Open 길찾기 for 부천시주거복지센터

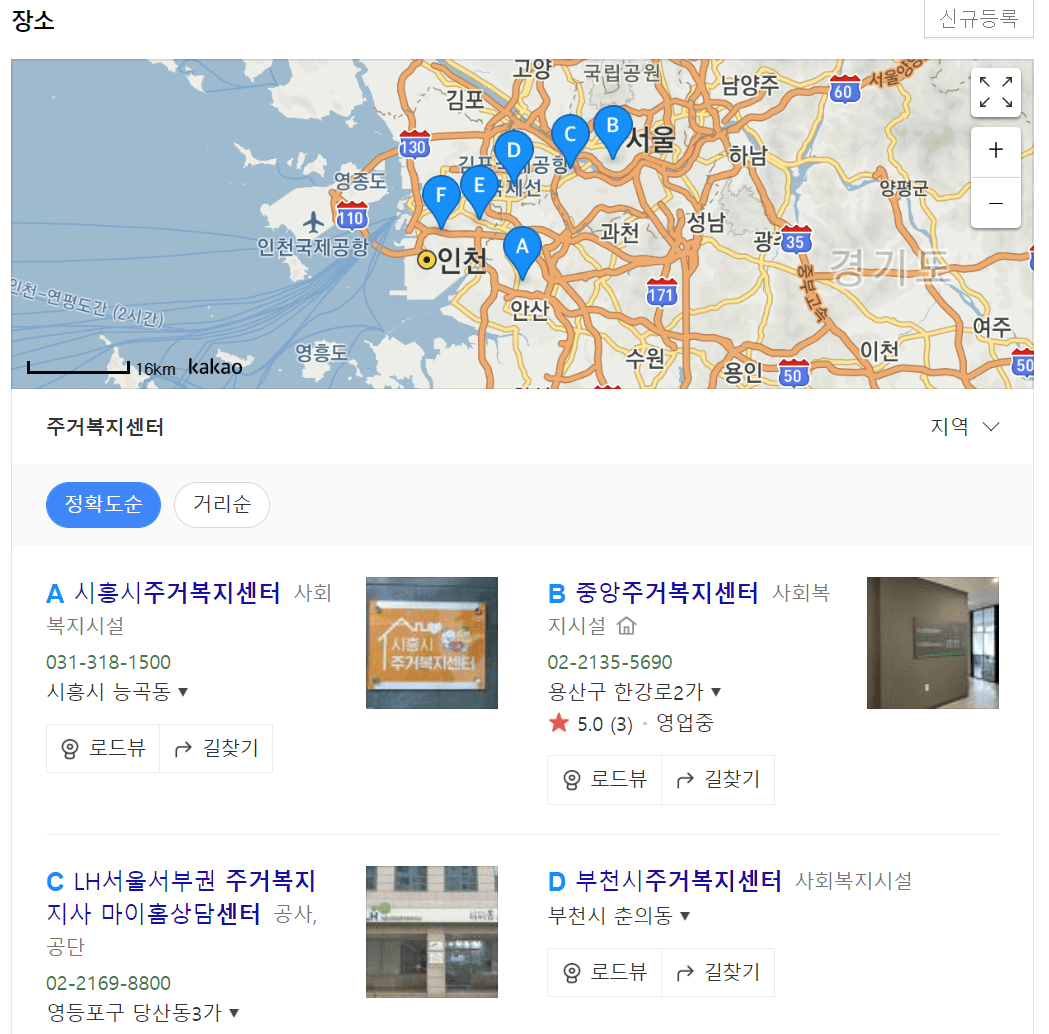pyautogui.click(x=718, y=972)
